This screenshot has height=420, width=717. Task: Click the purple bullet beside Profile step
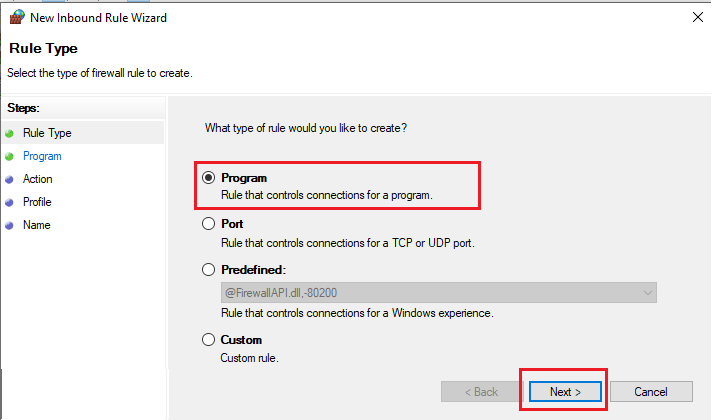(x=9, y=202)
